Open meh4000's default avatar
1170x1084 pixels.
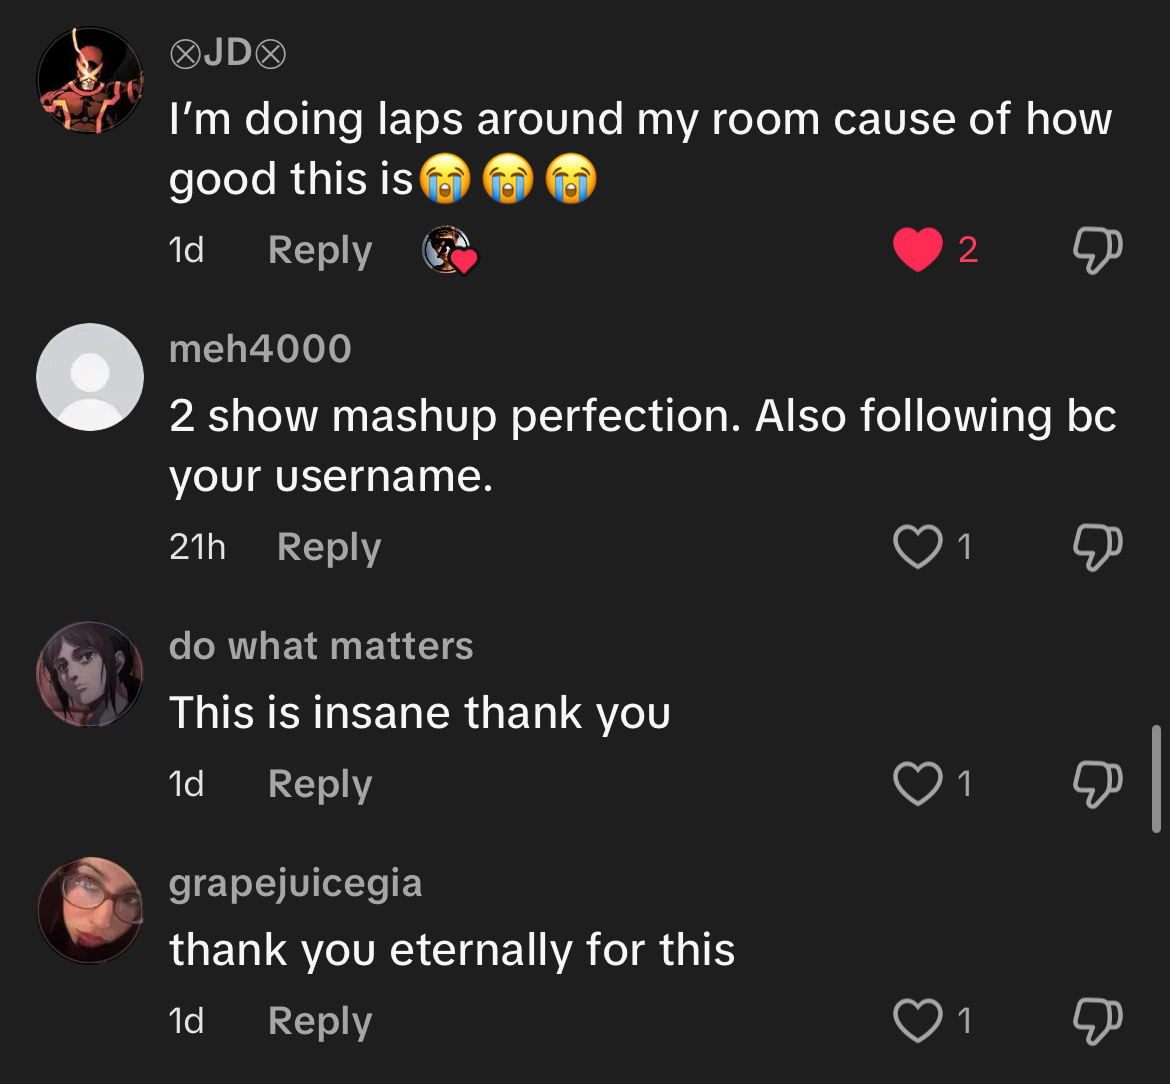(90, 377)
